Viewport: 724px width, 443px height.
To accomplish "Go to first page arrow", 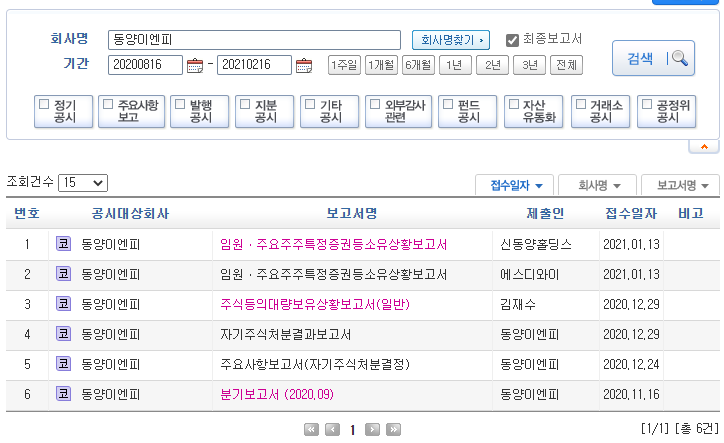I will pos(311,430).
